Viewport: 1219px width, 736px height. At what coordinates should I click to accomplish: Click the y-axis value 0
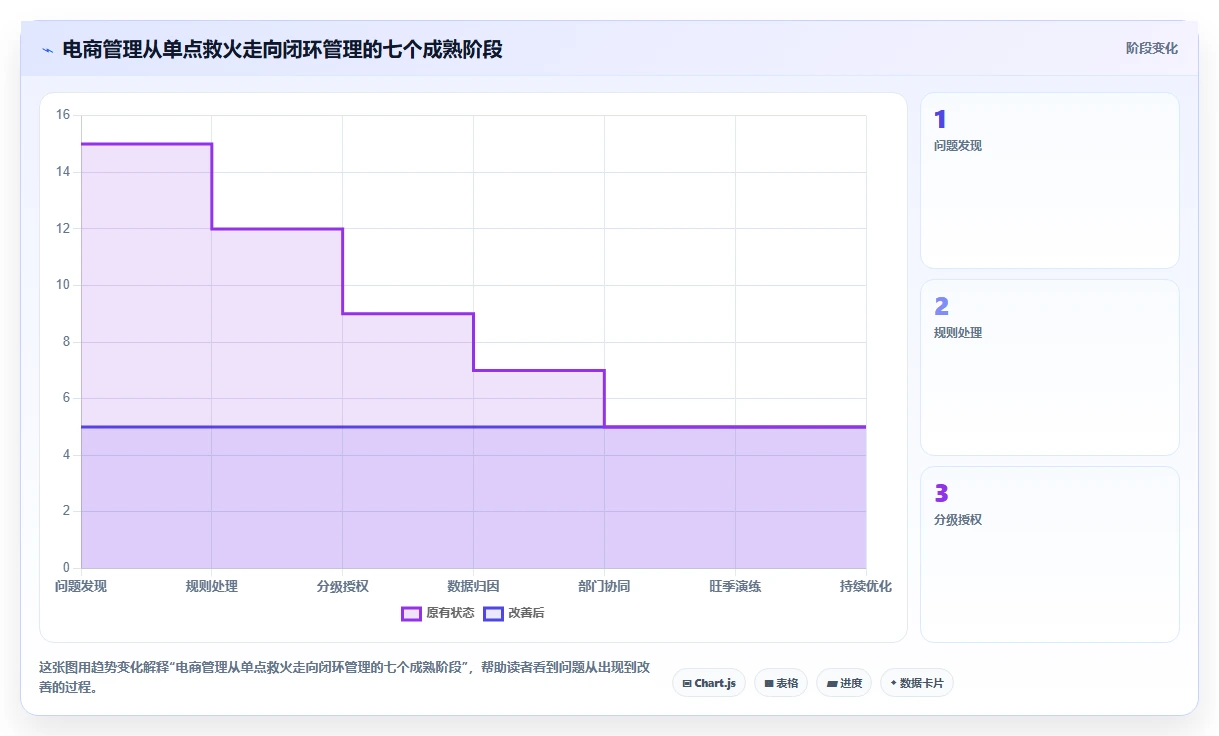click(x=66, y=568)
